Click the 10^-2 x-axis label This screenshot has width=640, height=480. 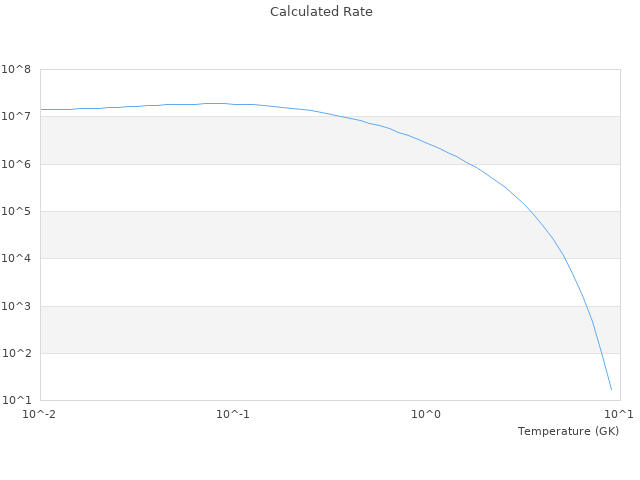coord(40,414)
